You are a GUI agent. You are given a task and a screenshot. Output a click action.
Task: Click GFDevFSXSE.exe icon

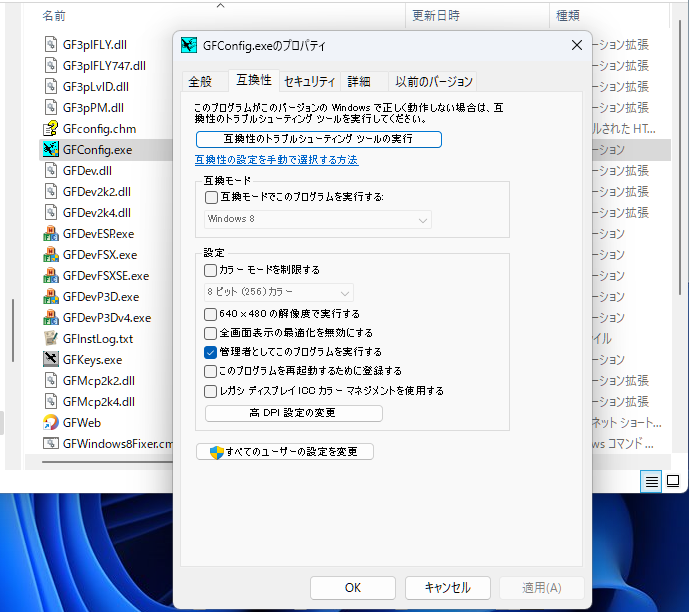click(51, 276)
